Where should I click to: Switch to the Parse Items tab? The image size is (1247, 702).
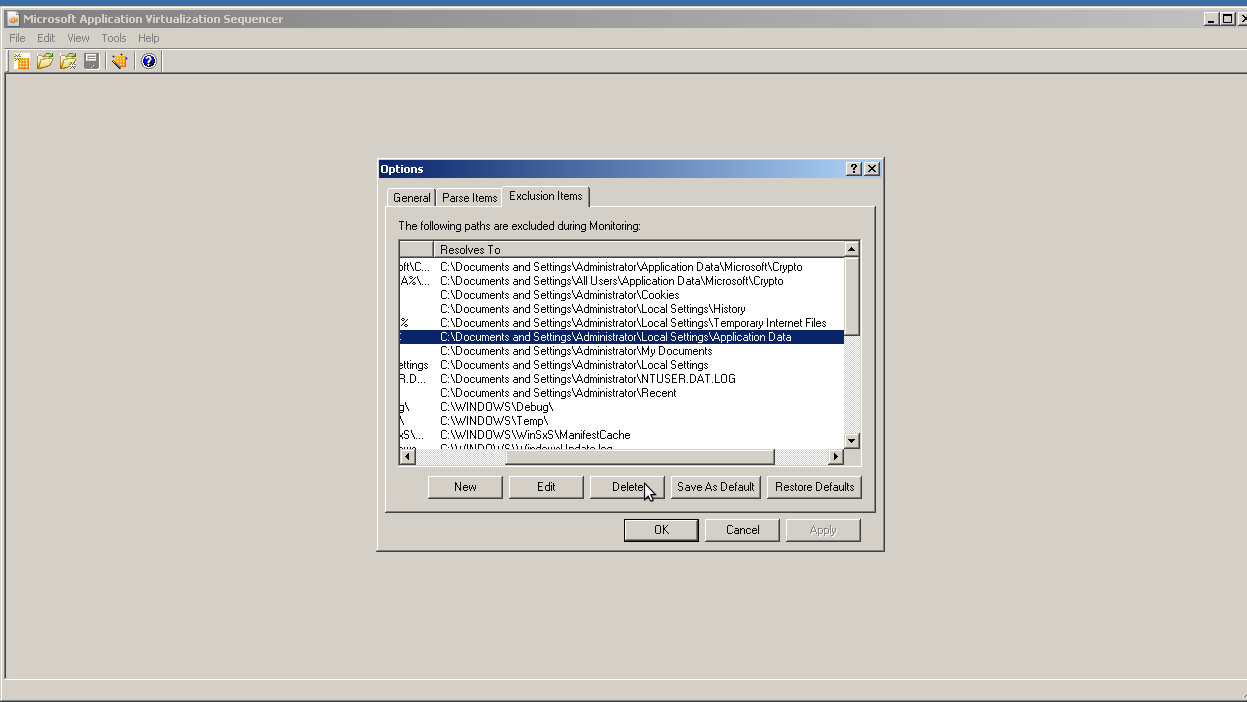click(469, 198)
